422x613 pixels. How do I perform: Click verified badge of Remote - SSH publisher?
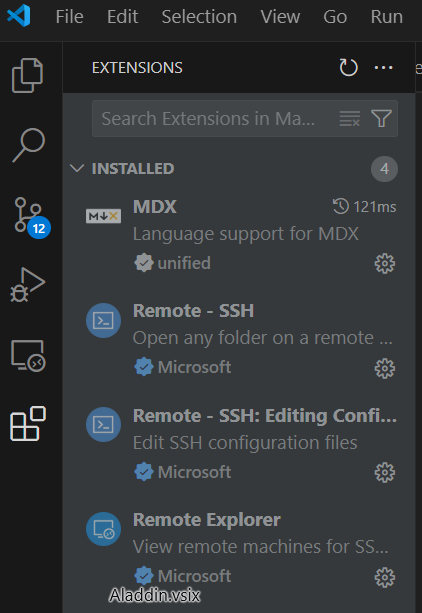pyautogui.click(x=144, y=367)
